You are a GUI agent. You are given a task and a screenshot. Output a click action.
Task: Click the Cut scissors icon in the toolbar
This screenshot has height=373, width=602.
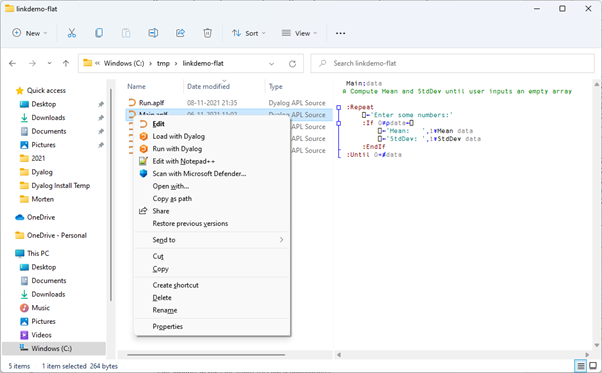72,33
